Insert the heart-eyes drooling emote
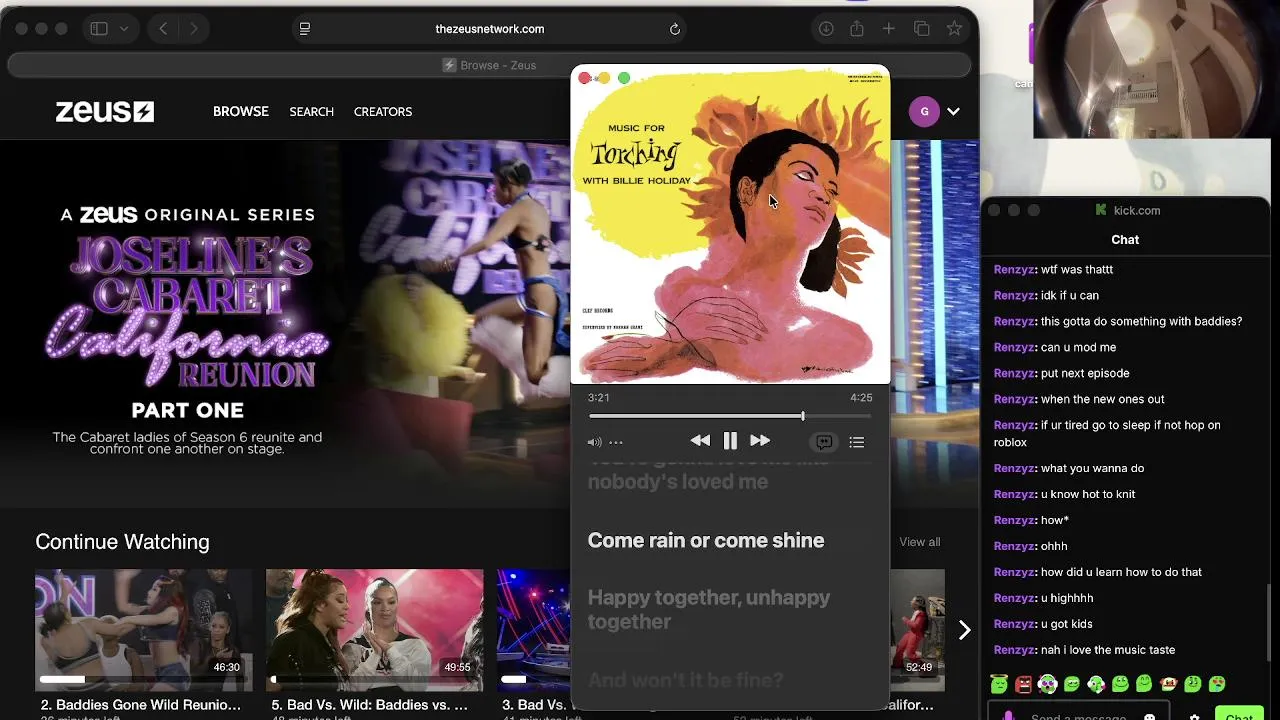The width and height of the screenshot is (1280, 720). [1217, 684]
